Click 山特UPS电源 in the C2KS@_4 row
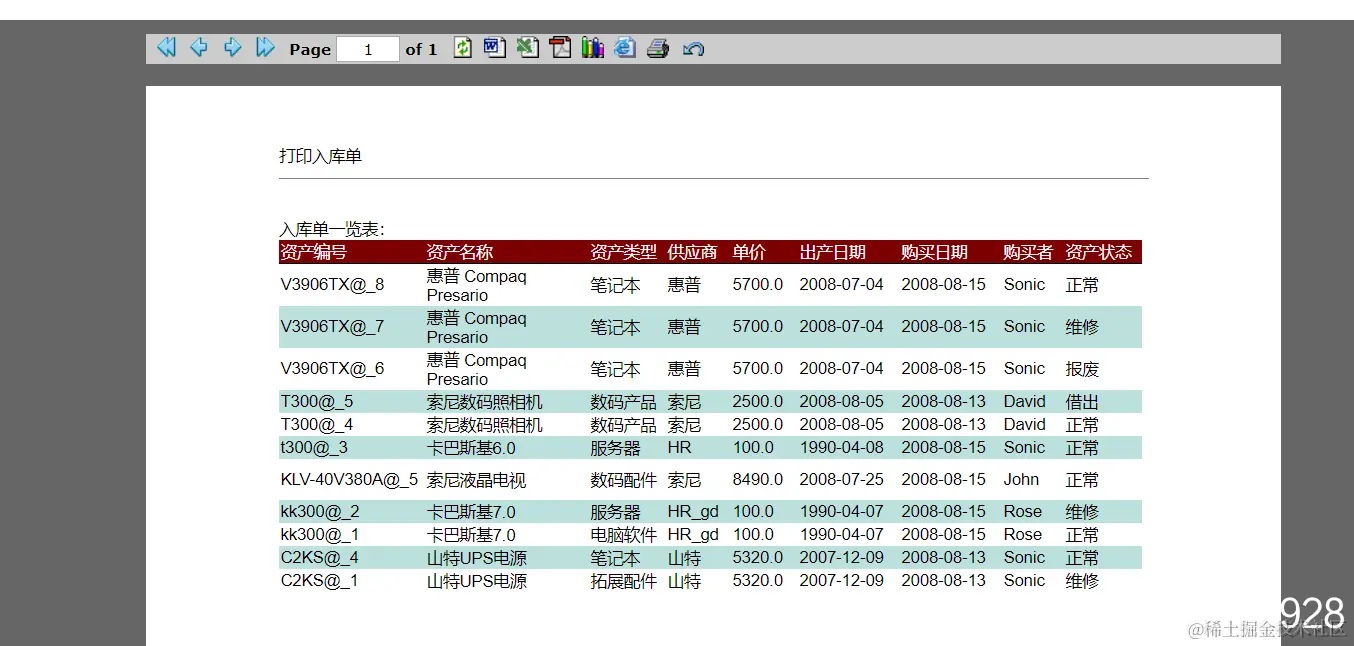 [x=477, y=558]
